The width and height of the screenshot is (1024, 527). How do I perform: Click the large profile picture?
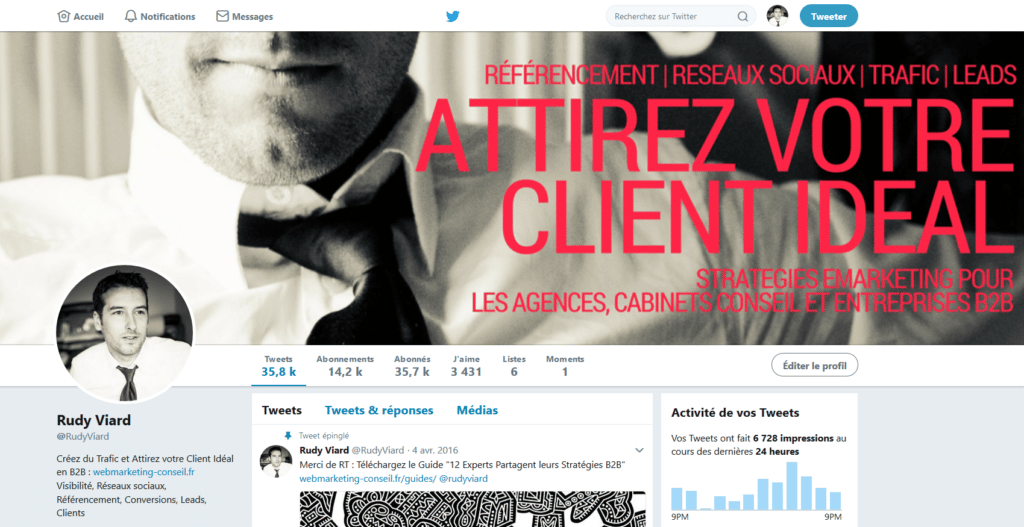pos(125,333)
